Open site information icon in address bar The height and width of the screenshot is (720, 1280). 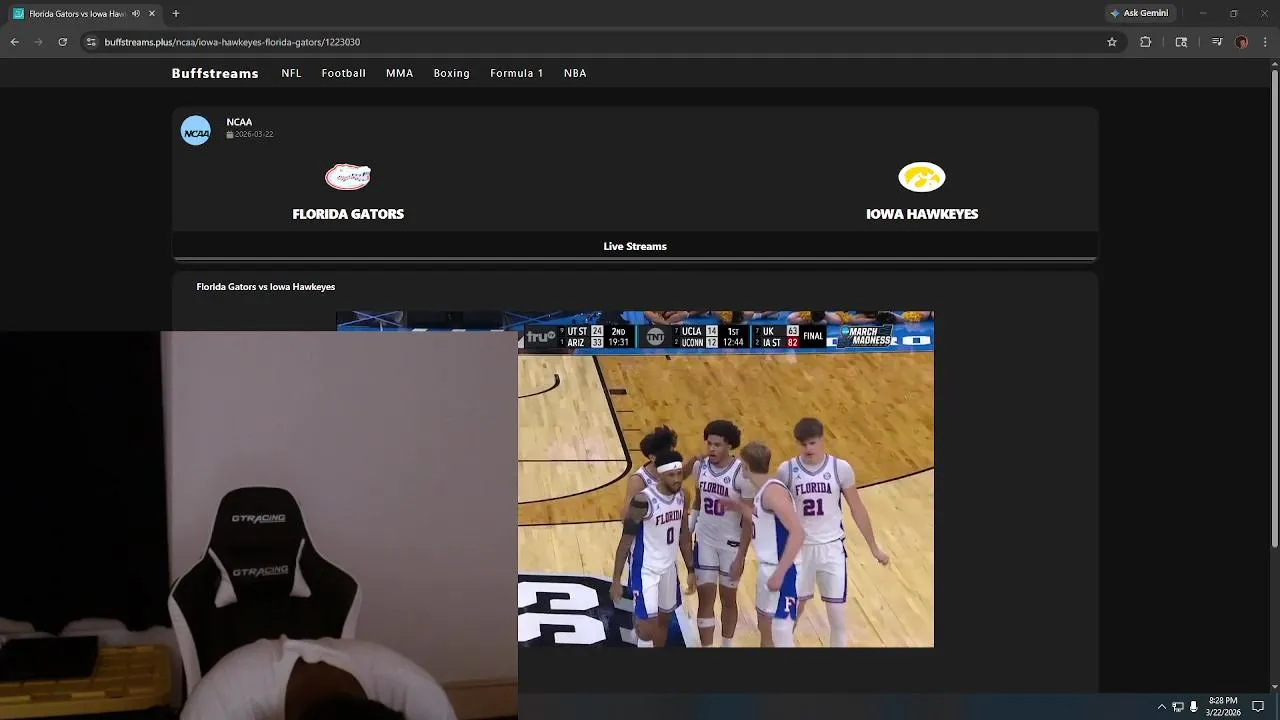pyautogui.click(x=91, y=42)
